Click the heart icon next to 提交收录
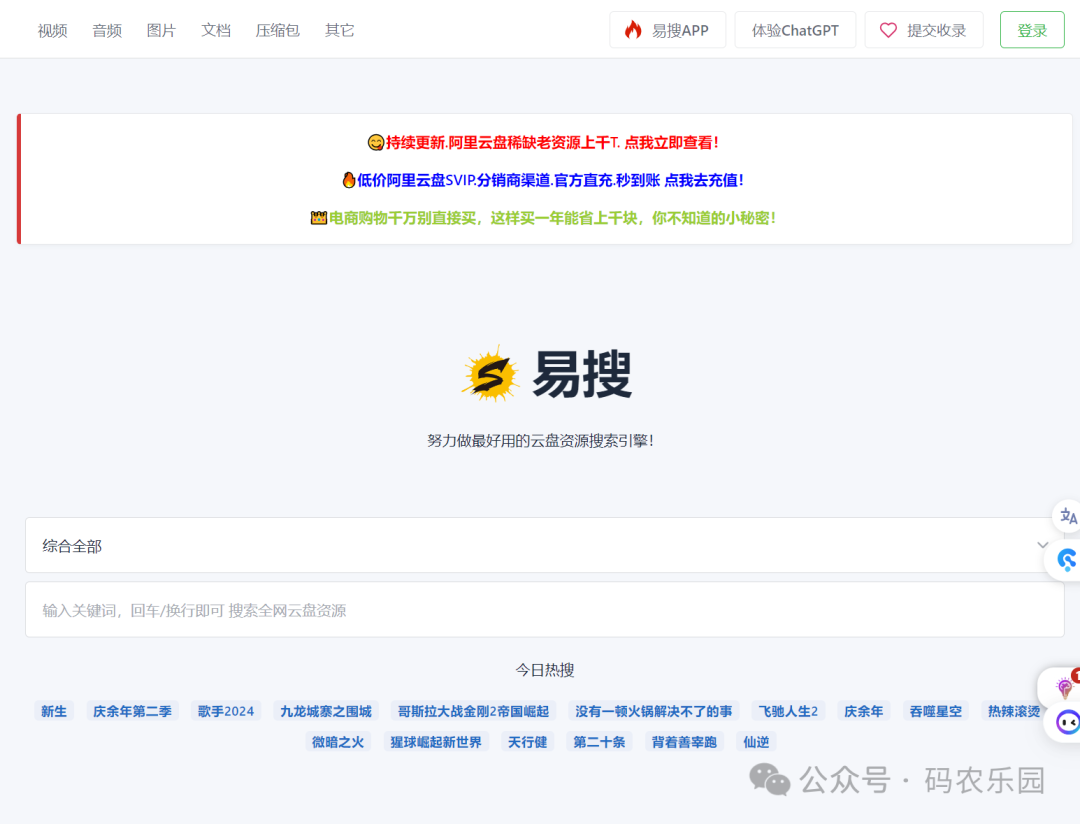1080x824 pixels. [x=888, y=29]
